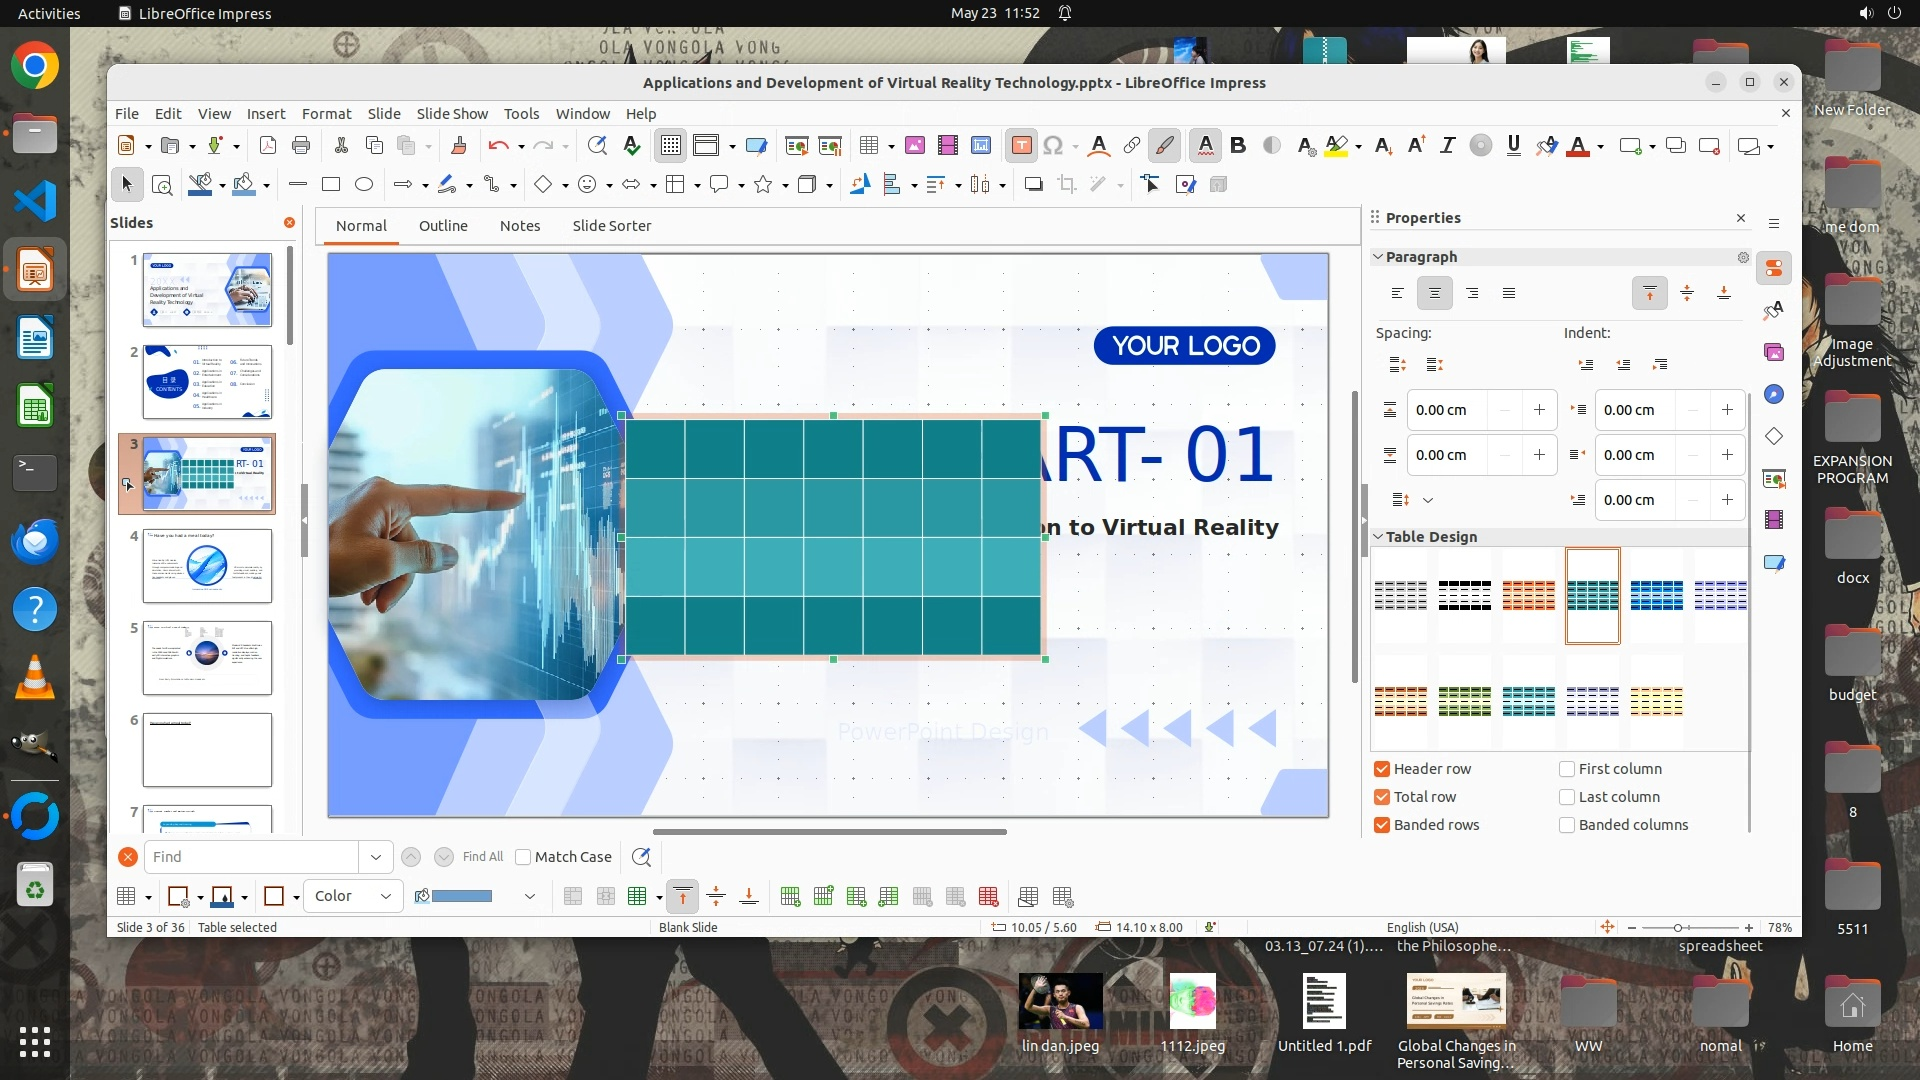Select the Ellipse shape tool
Viewport: 1920px width, 1080px height.
364,184
